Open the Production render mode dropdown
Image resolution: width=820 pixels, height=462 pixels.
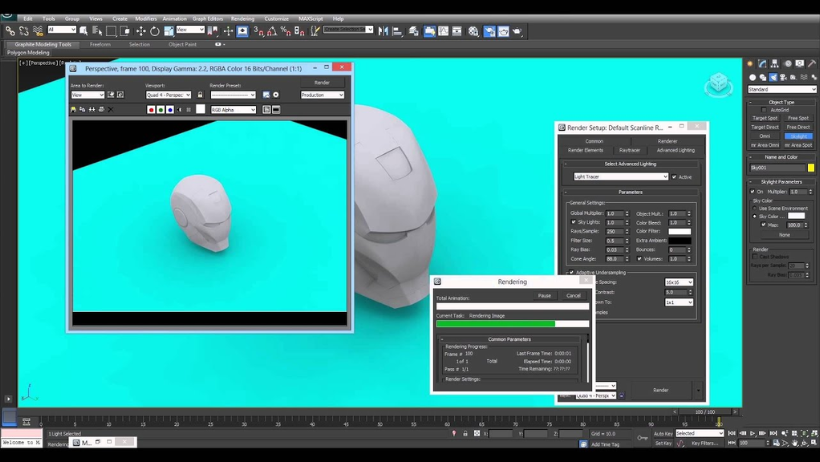pyautogui.click(x=322, y=95)
